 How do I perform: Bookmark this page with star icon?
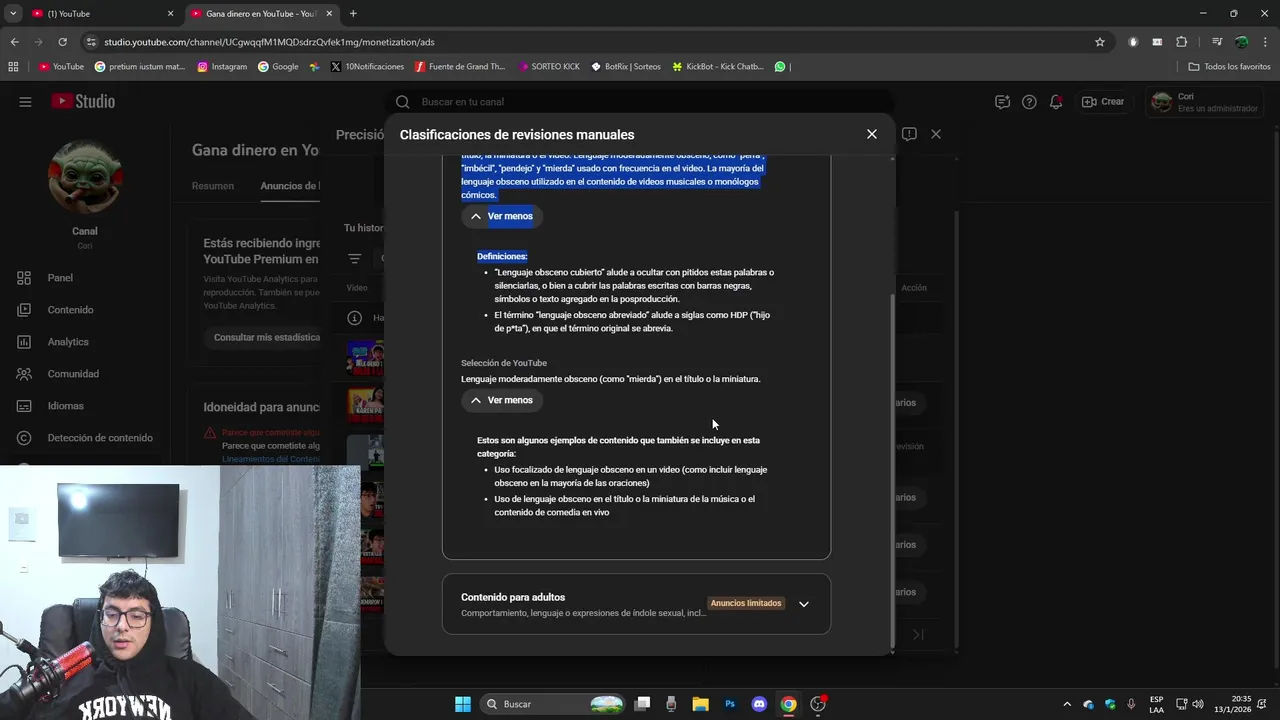pyautogui.click(x=1100, y=42)
